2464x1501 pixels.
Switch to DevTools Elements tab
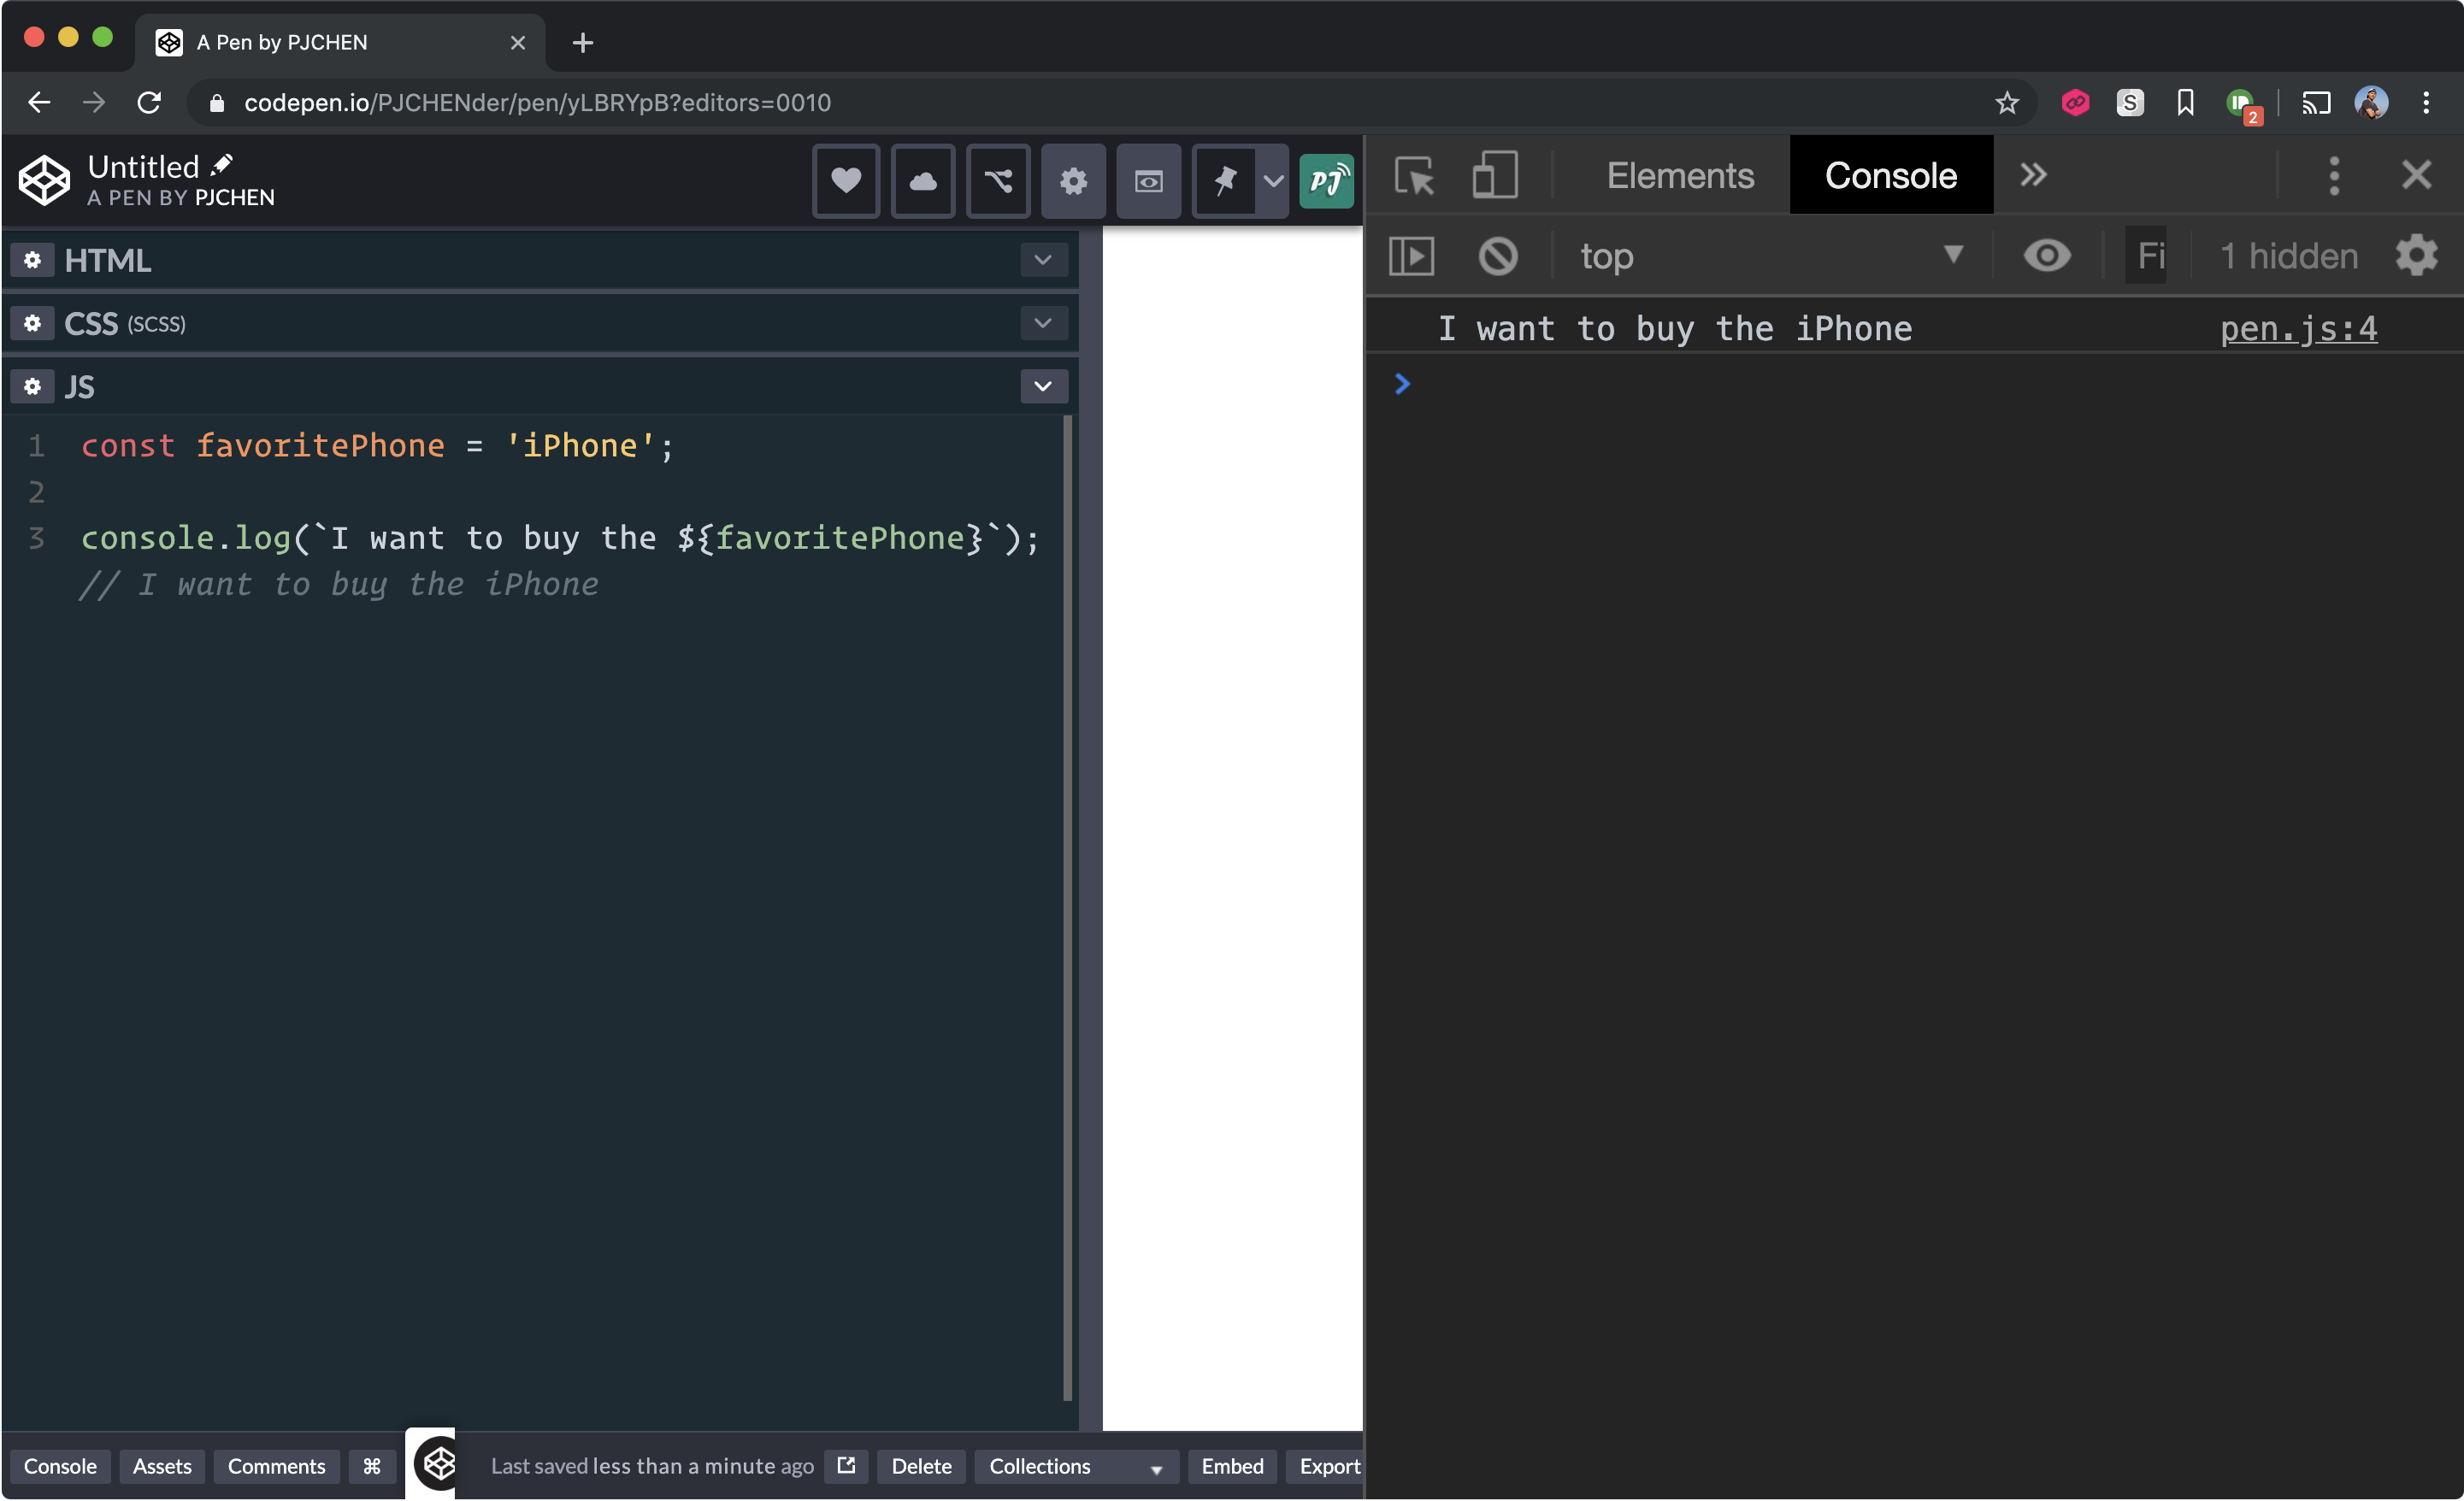click(1679, 176)
